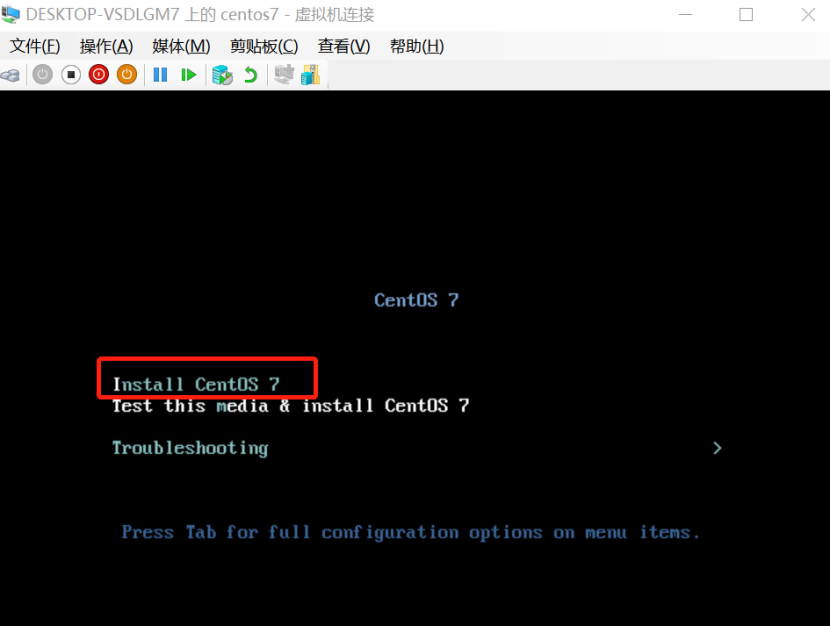Open the 文件(F) menu
Viewport: 830px width, 626px height.
(35, 47)
